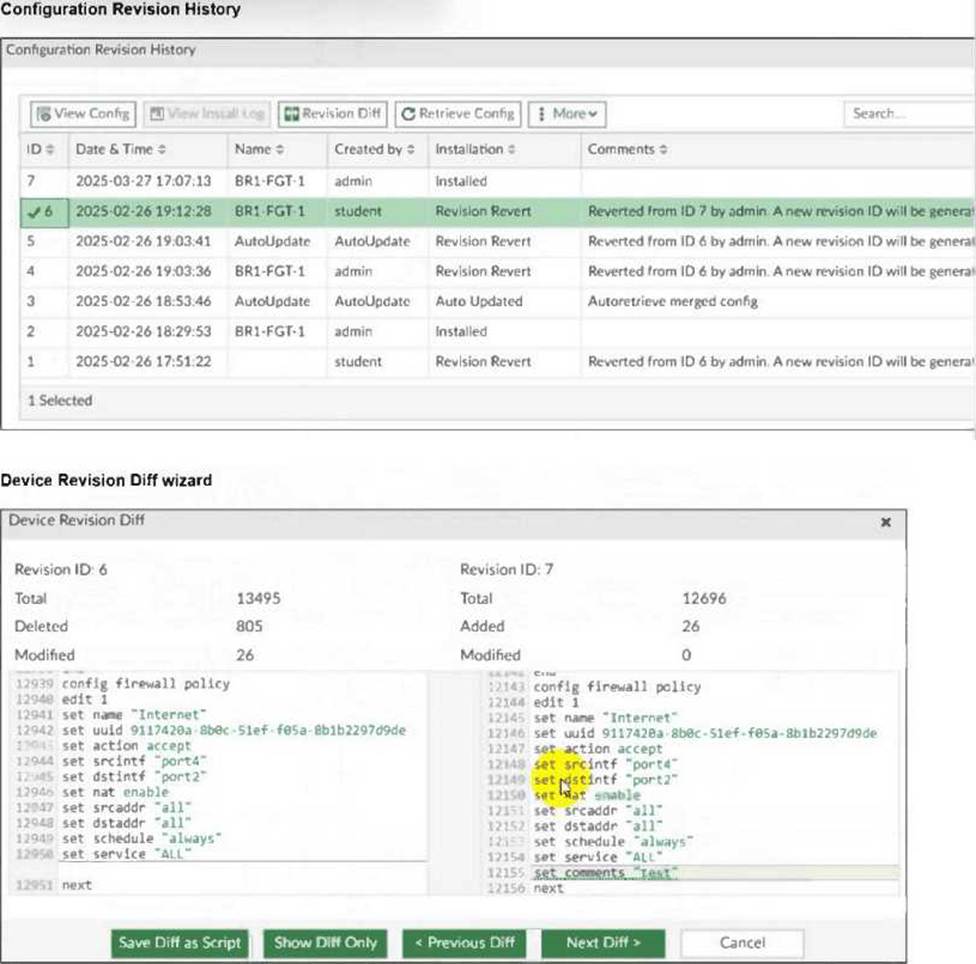Image resolution: width=976 pixels, height=964 pixels.
Task: Click the Comments column sort arrows
Action: 664,149
